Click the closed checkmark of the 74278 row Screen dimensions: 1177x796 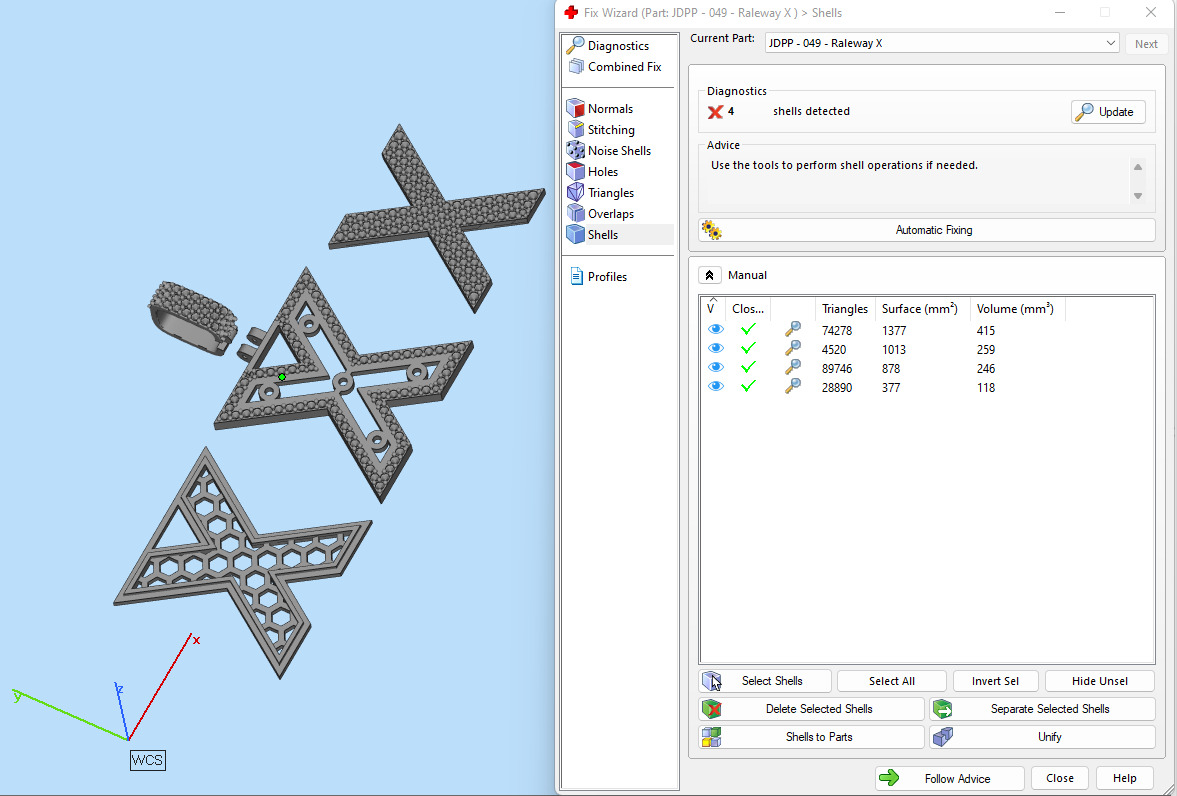[x=748, y=330]
